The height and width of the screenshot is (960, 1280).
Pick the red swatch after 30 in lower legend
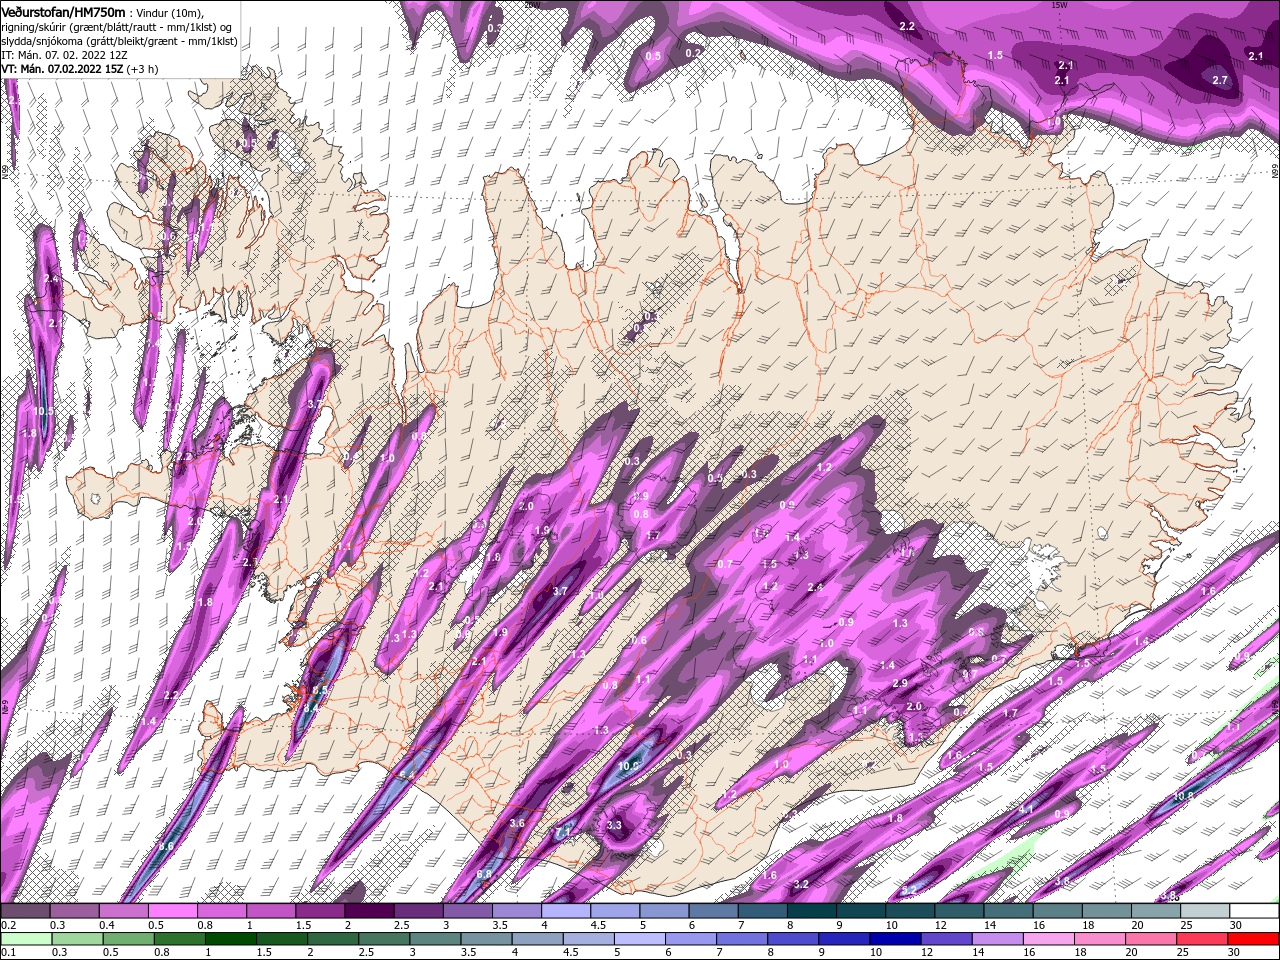click(x=1254, y=939)
